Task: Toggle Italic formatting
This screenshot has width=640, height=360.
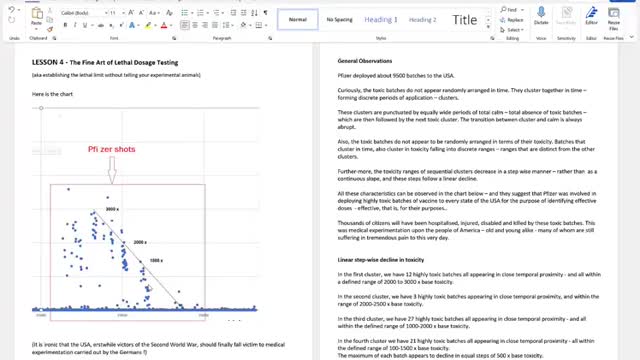Action: [x=75, y=25]
